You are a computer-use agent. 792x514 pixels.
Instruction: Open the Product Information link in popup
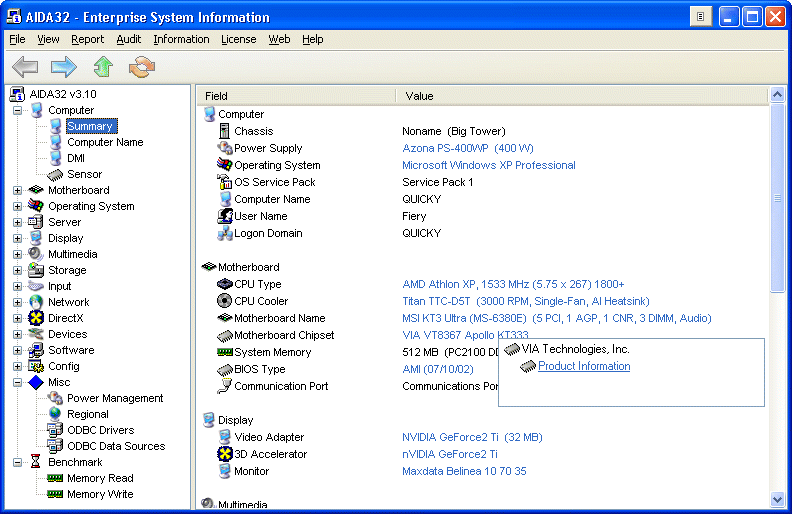click(x=584, y=366)
